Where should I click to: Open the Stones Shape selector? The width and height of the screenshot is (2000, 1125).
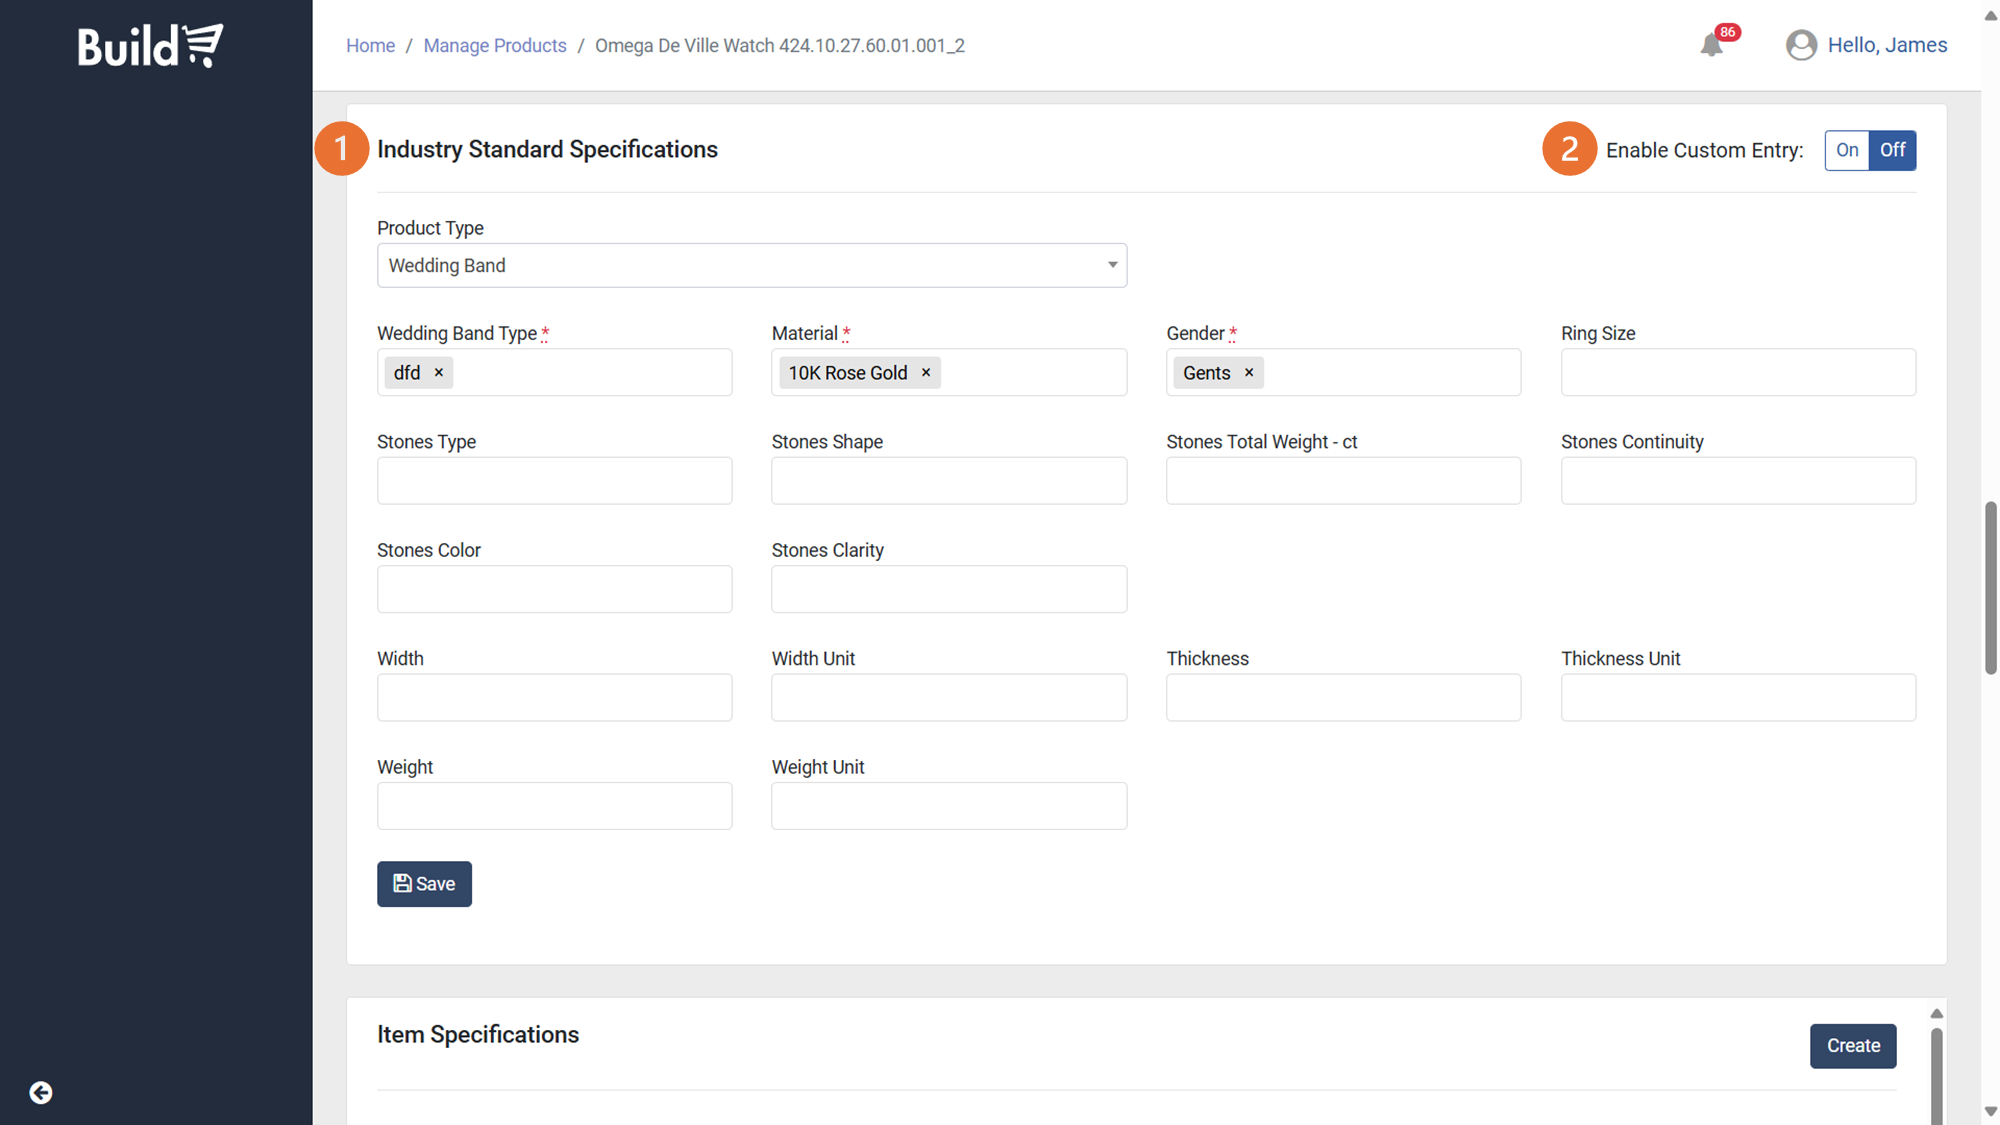948,481
